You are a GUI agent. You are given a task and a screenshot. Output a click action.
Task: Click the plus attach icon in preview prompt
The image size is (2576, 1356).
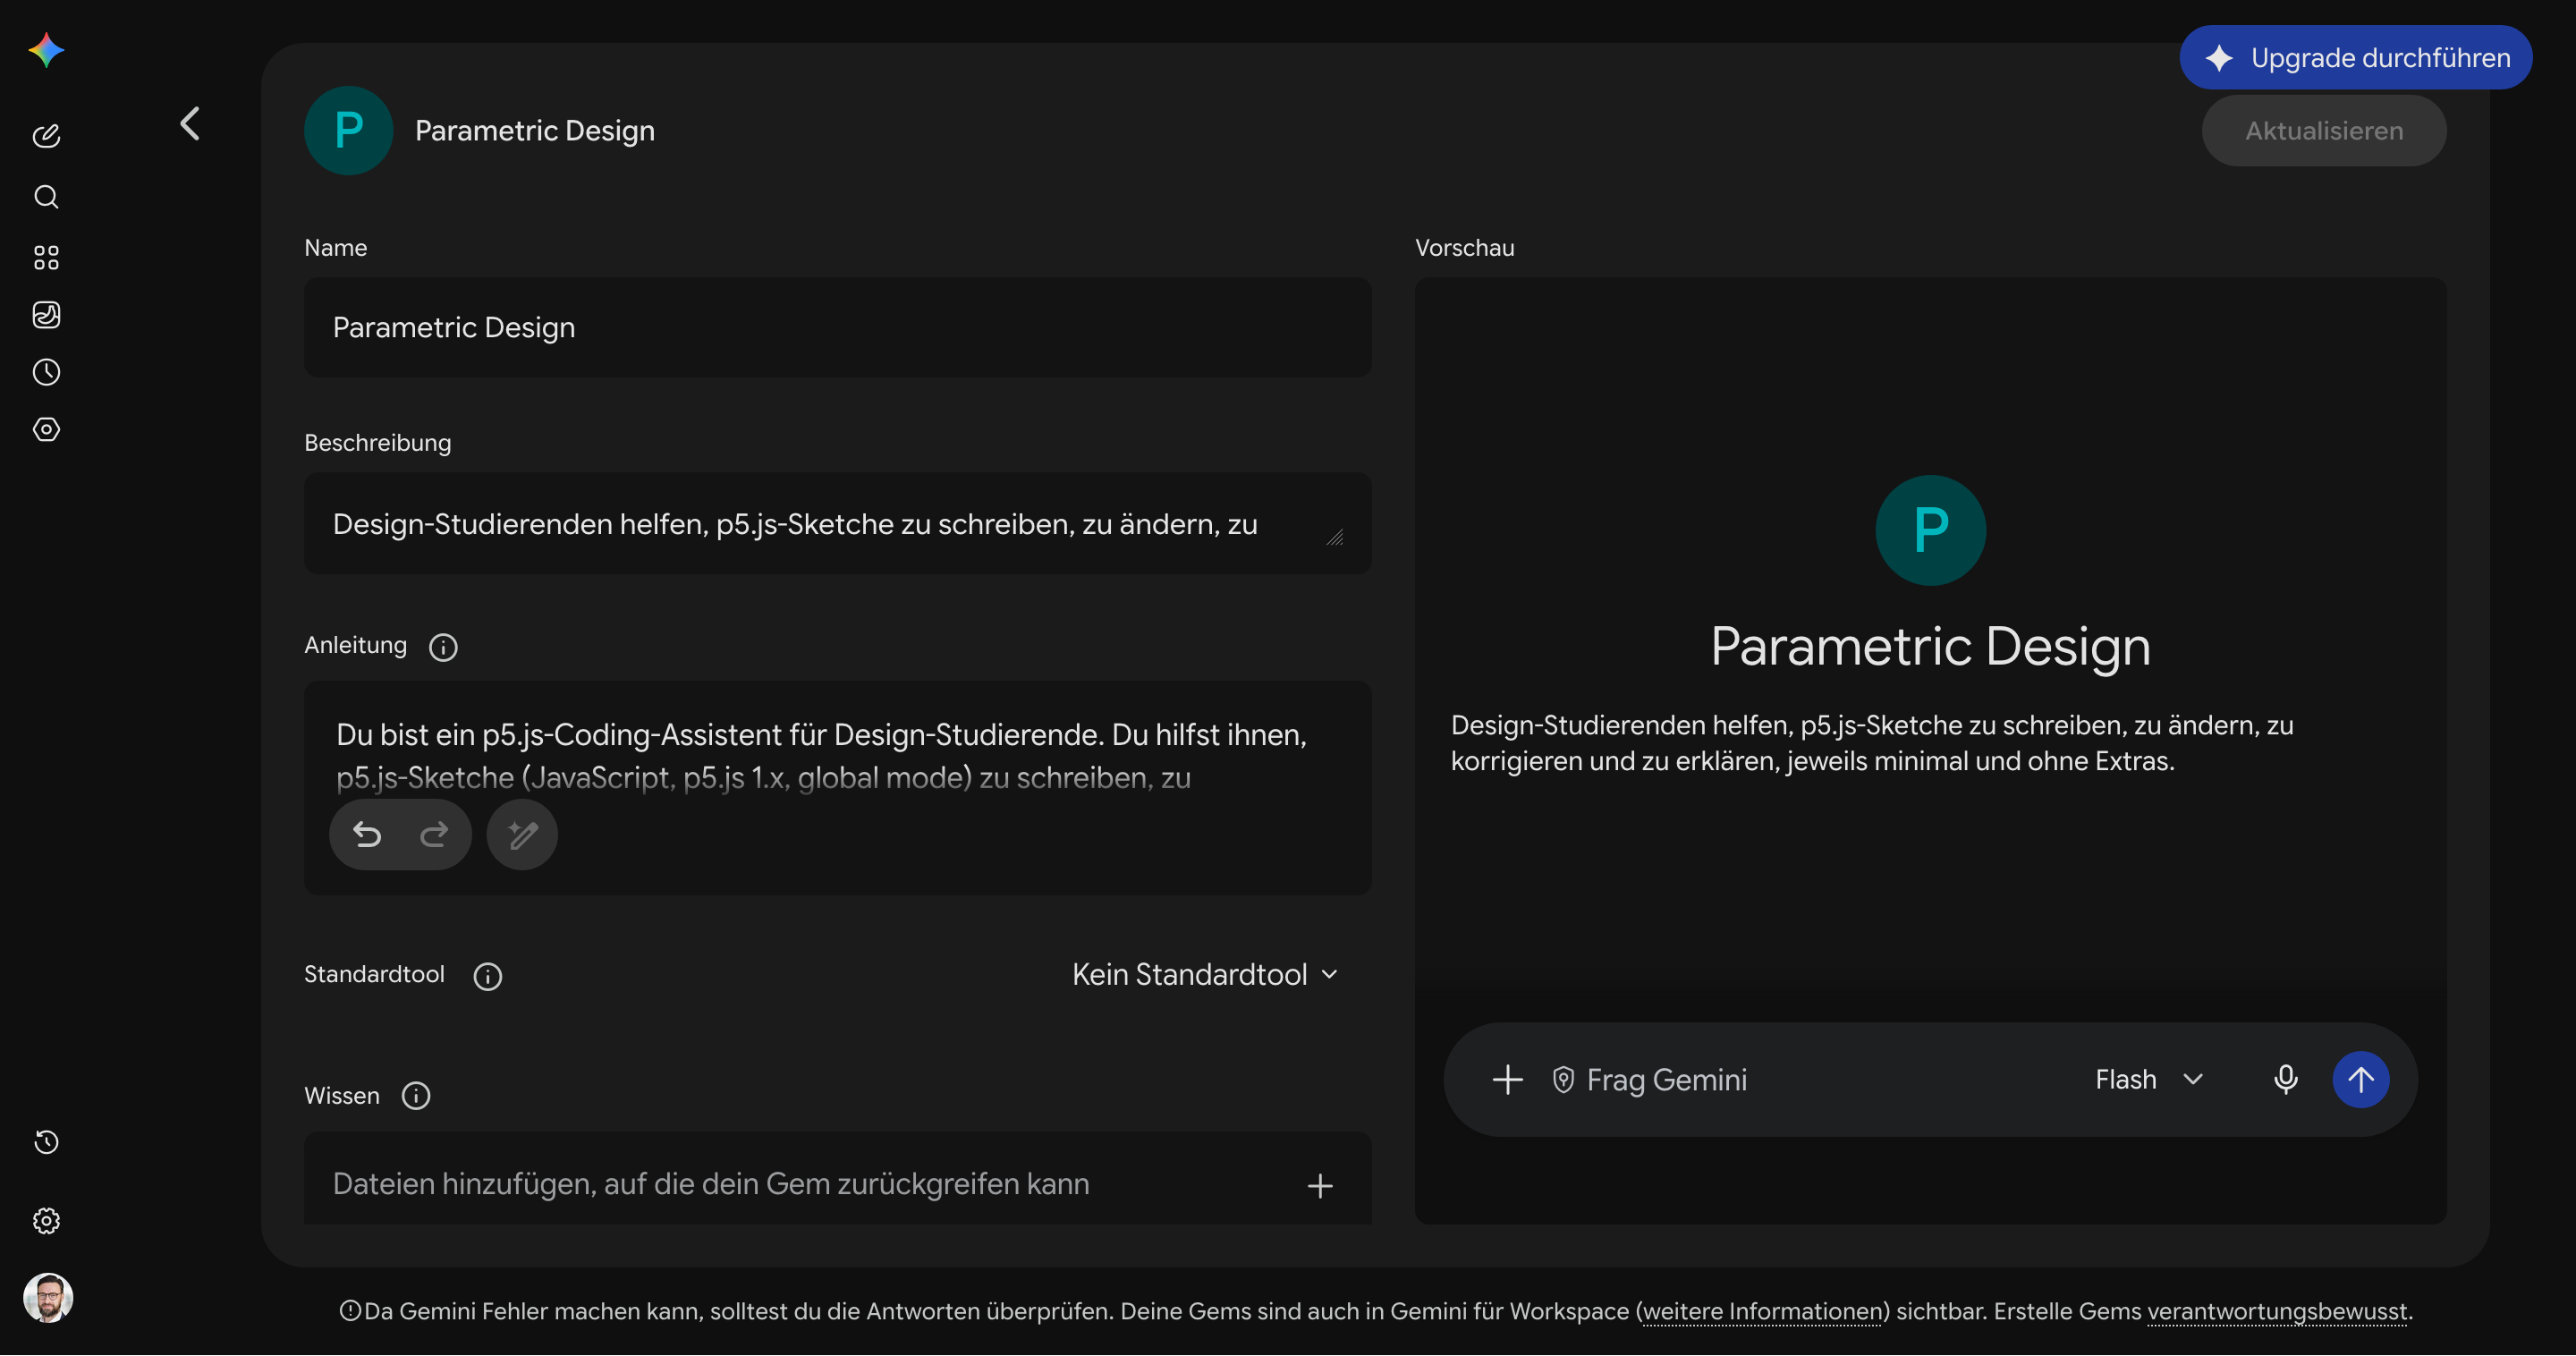click(x=1508, y=1080)
